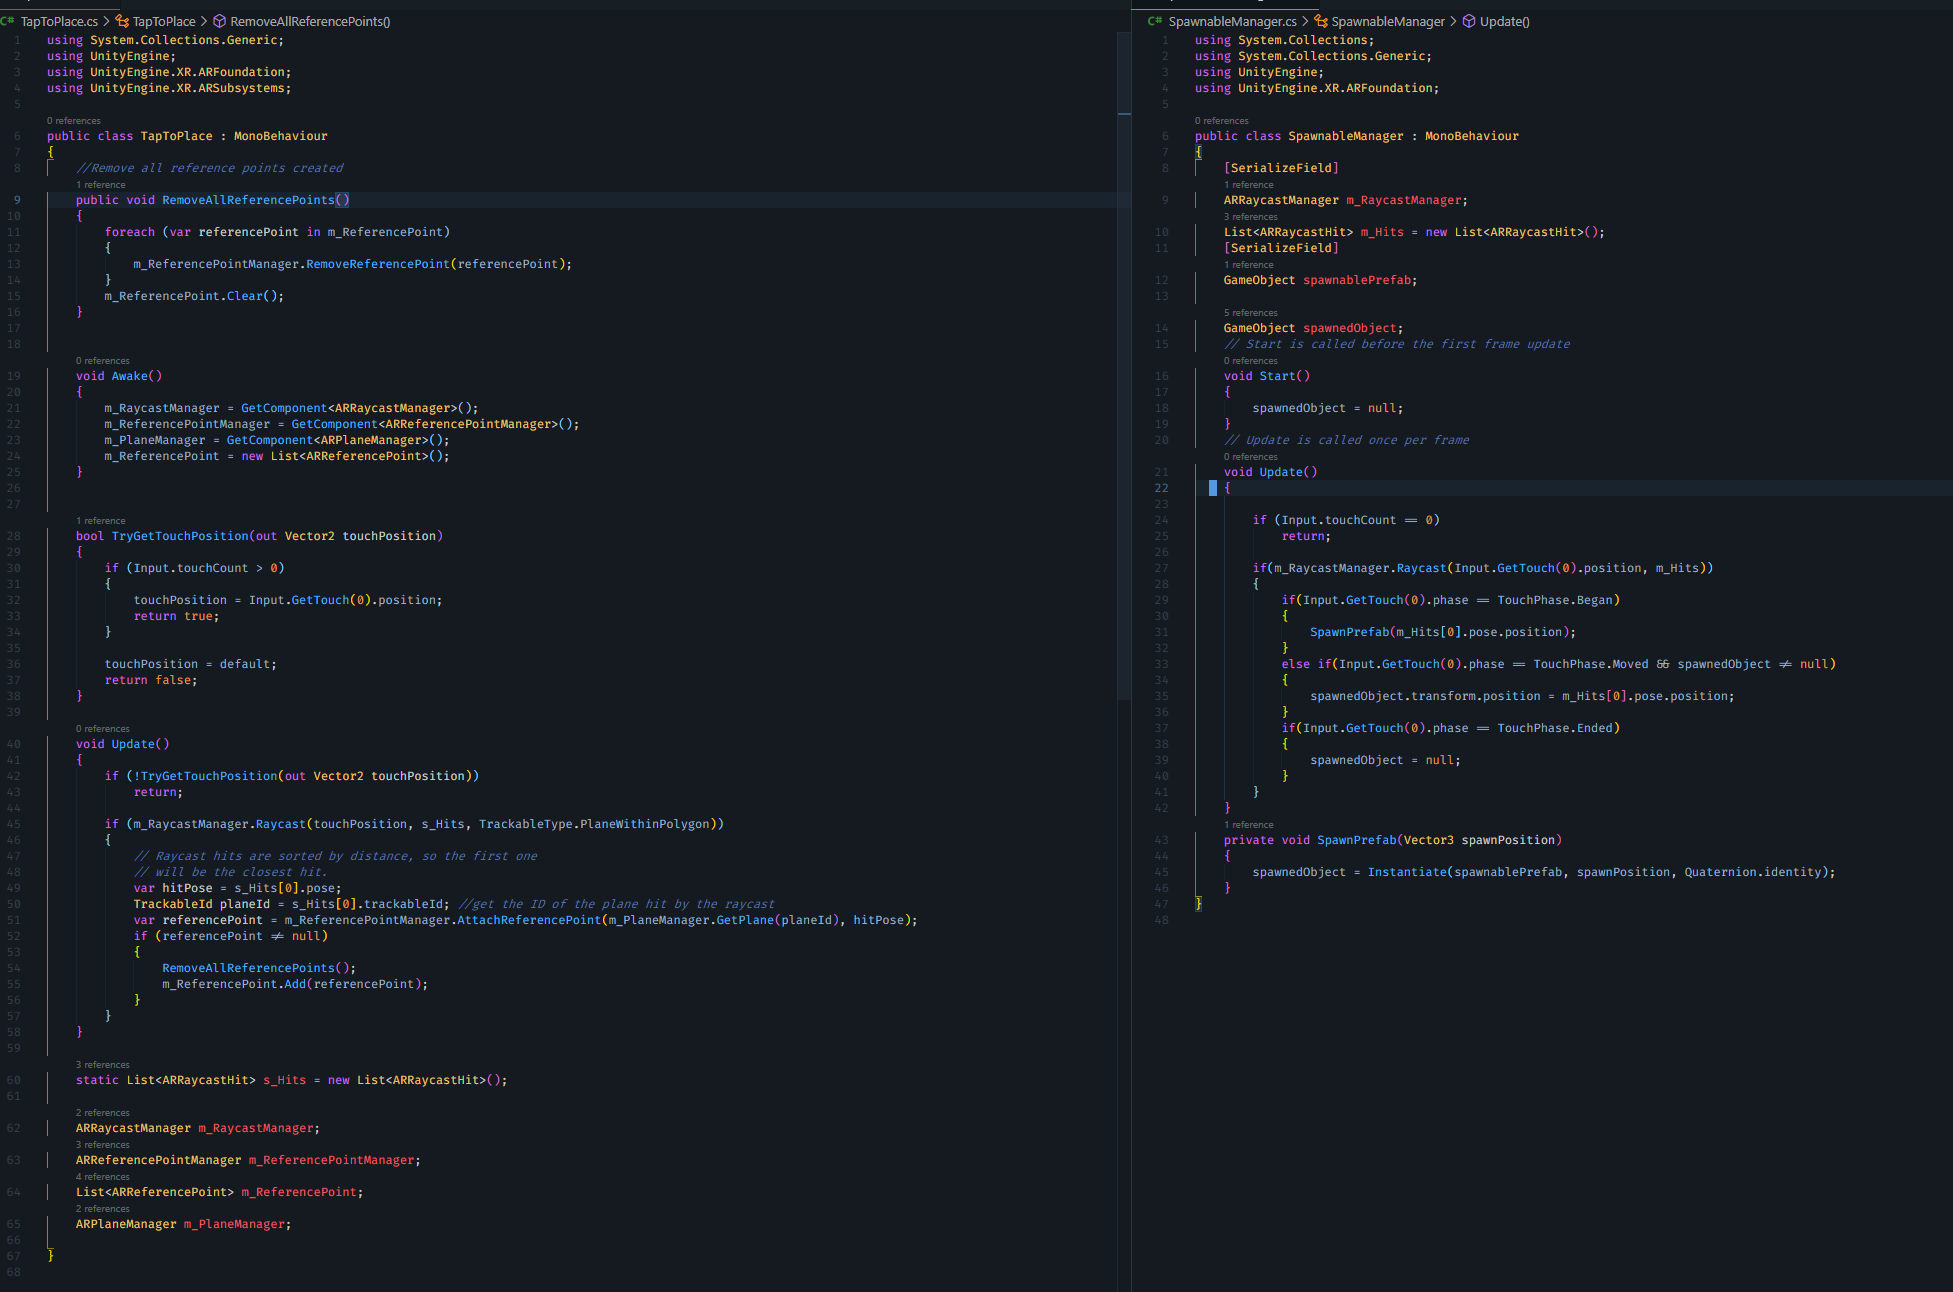Open '5 references' lens above spawnedObject field
The width and height of the screenshot is (1953, 1292).
point(1251,313)
